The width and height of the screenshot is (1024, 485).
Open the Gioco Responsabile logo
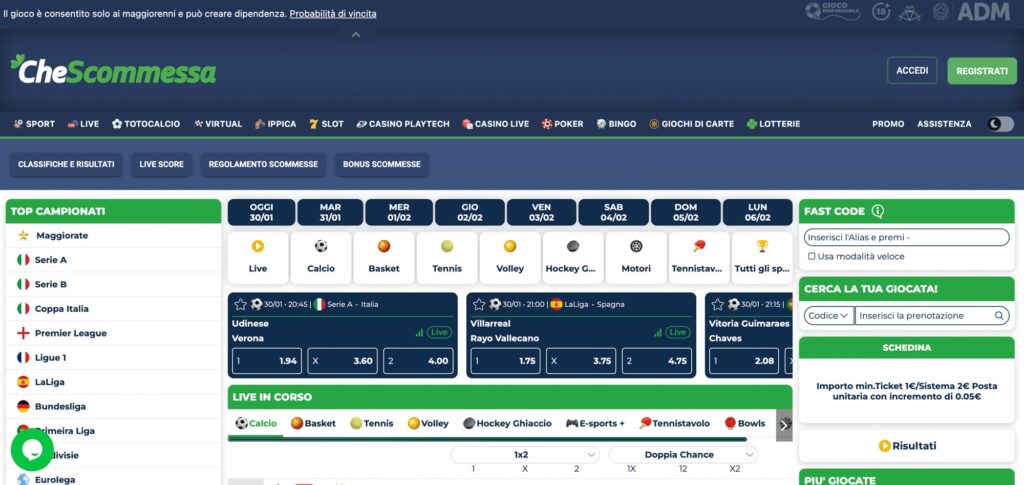coord(833,11)
